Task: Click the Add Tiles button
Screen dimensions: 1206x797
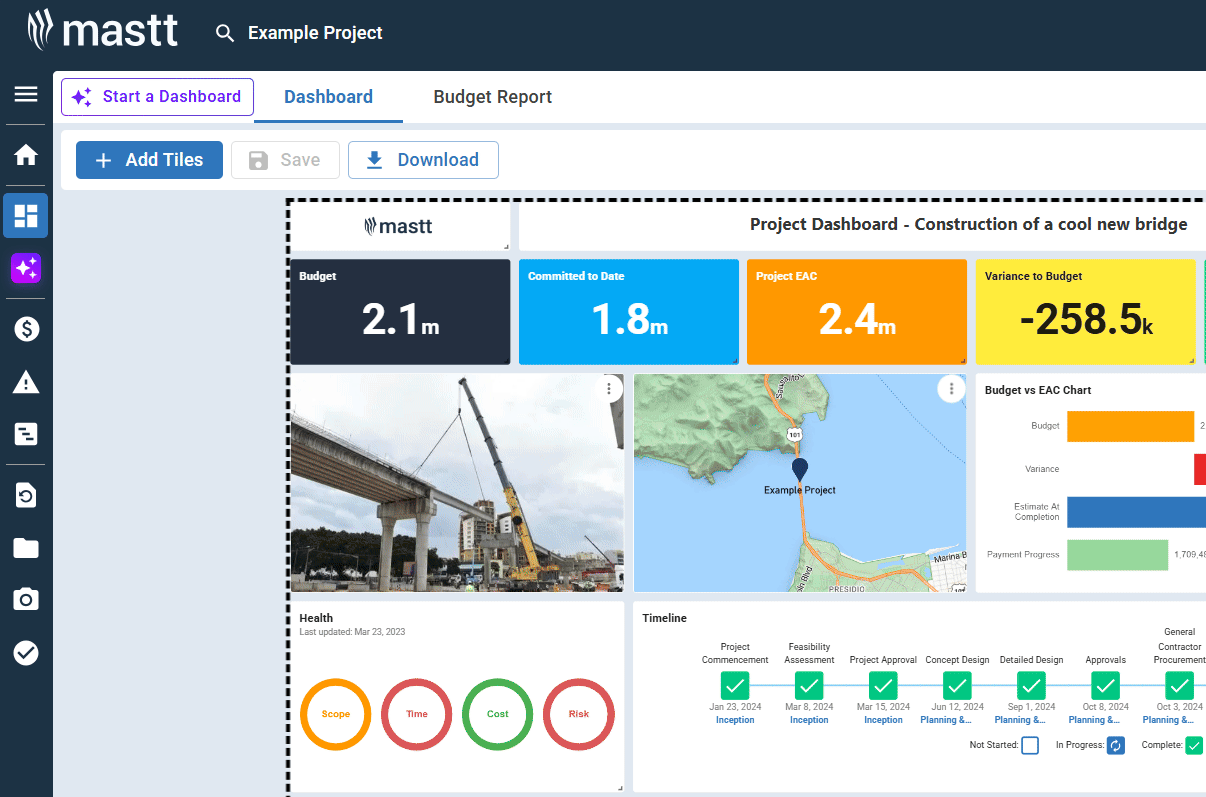Action: (x=149, y=160)
